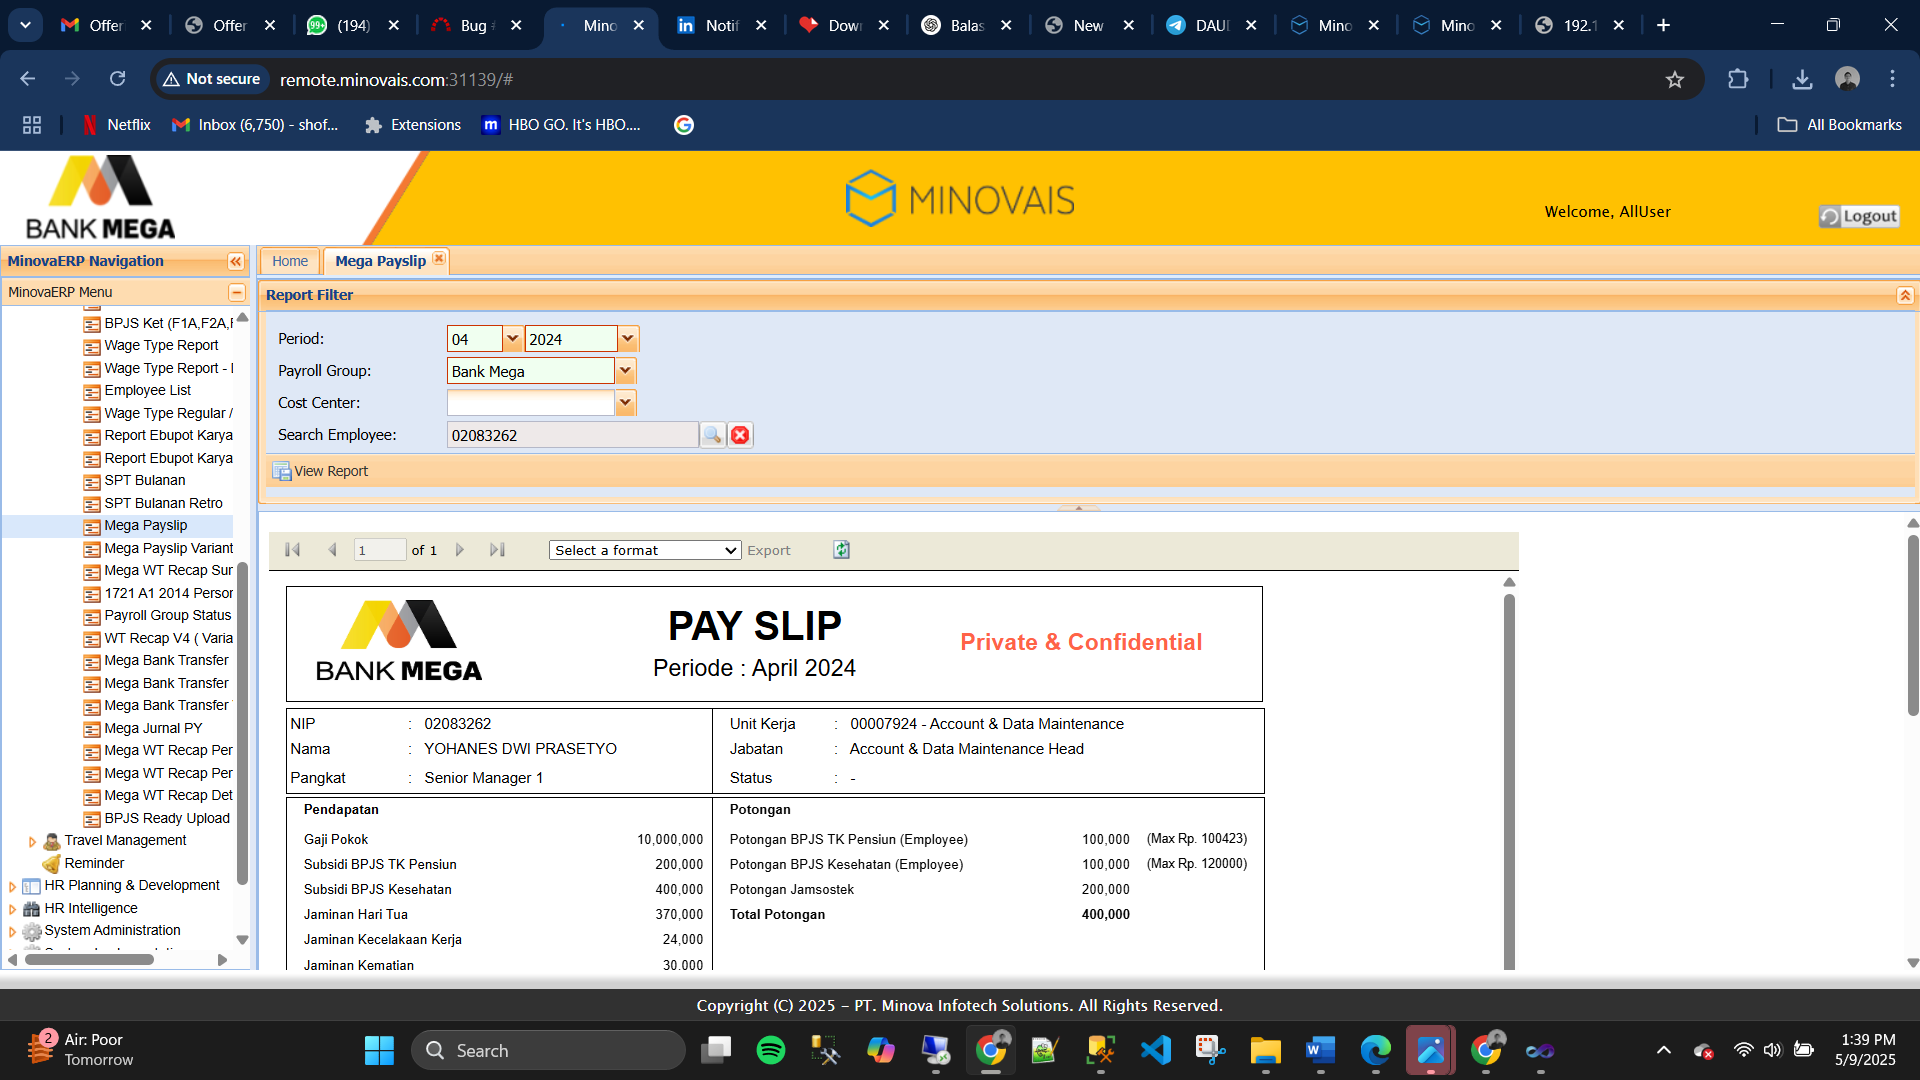
Task: Open Microsoft Word from the taskbar
Action: coord(1320,1050)
